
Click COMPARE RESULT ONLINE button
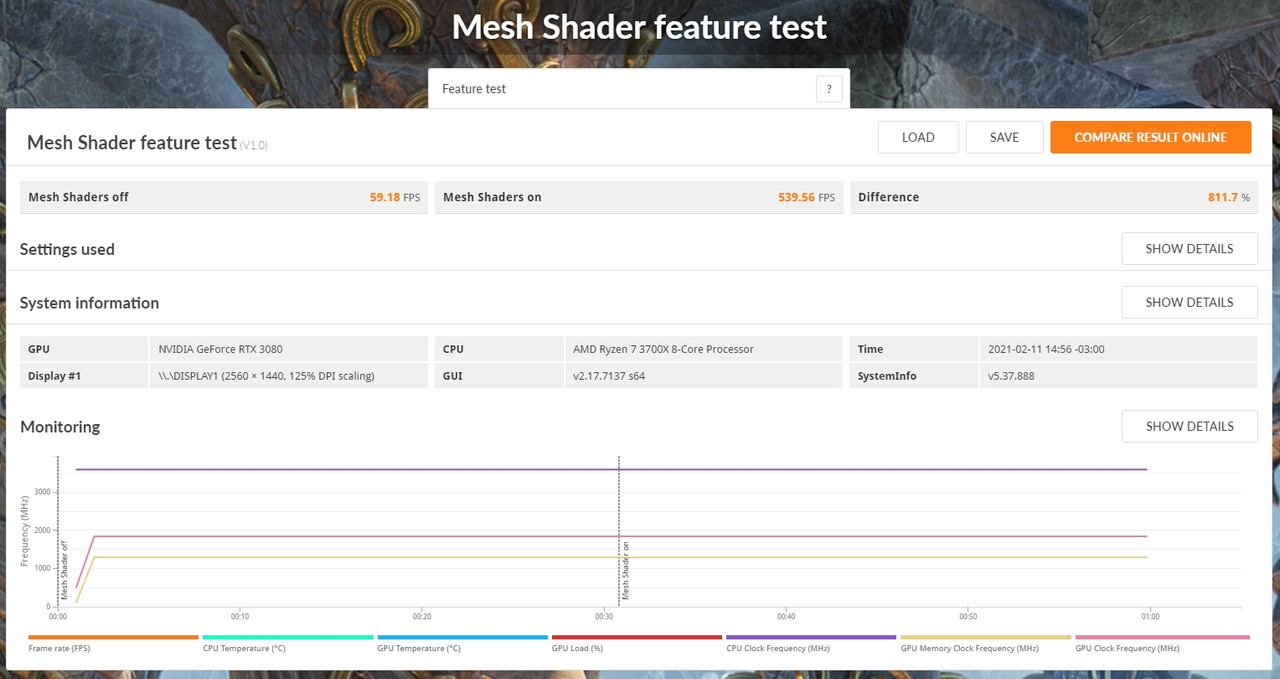pos(1150,137)
